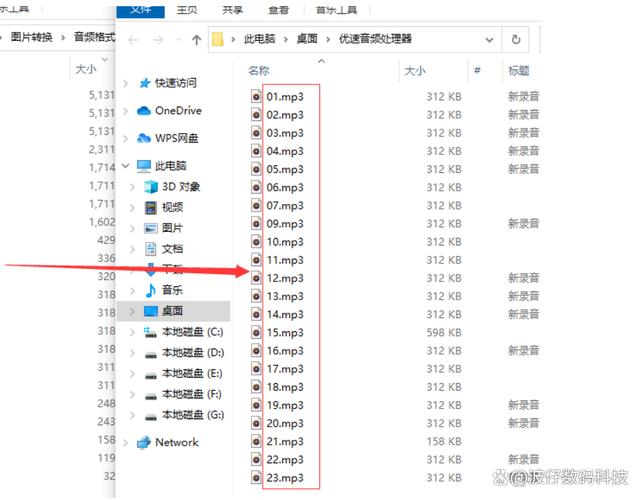641x500 pixels.
Task: Sort files by the 标题 column
Action: [x=518, y=71]
